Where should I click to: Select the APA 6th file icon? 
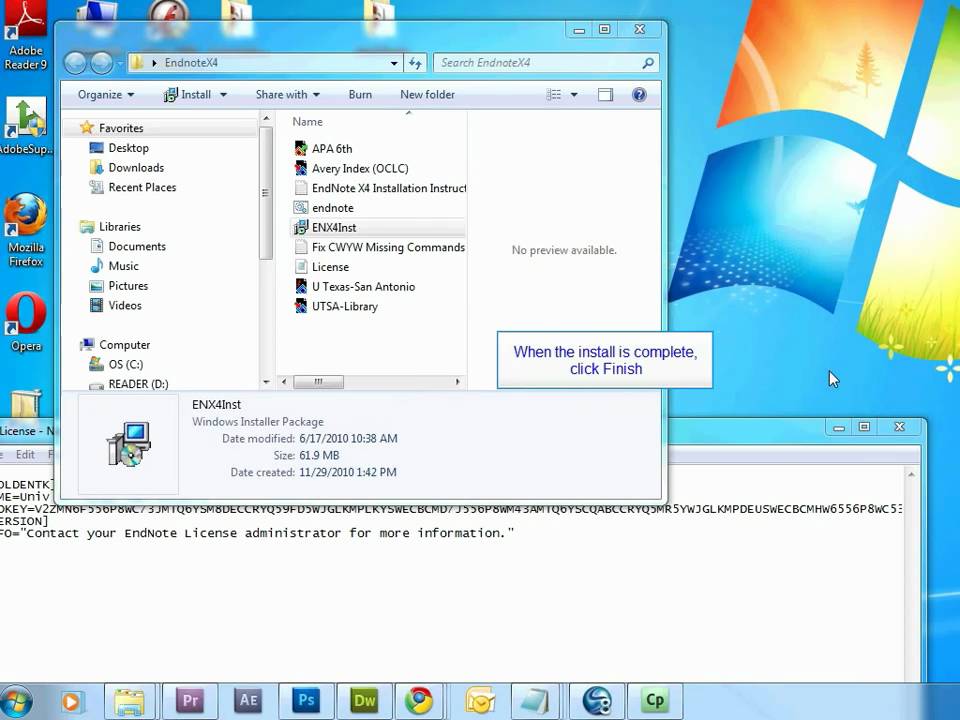click(301, 148)
